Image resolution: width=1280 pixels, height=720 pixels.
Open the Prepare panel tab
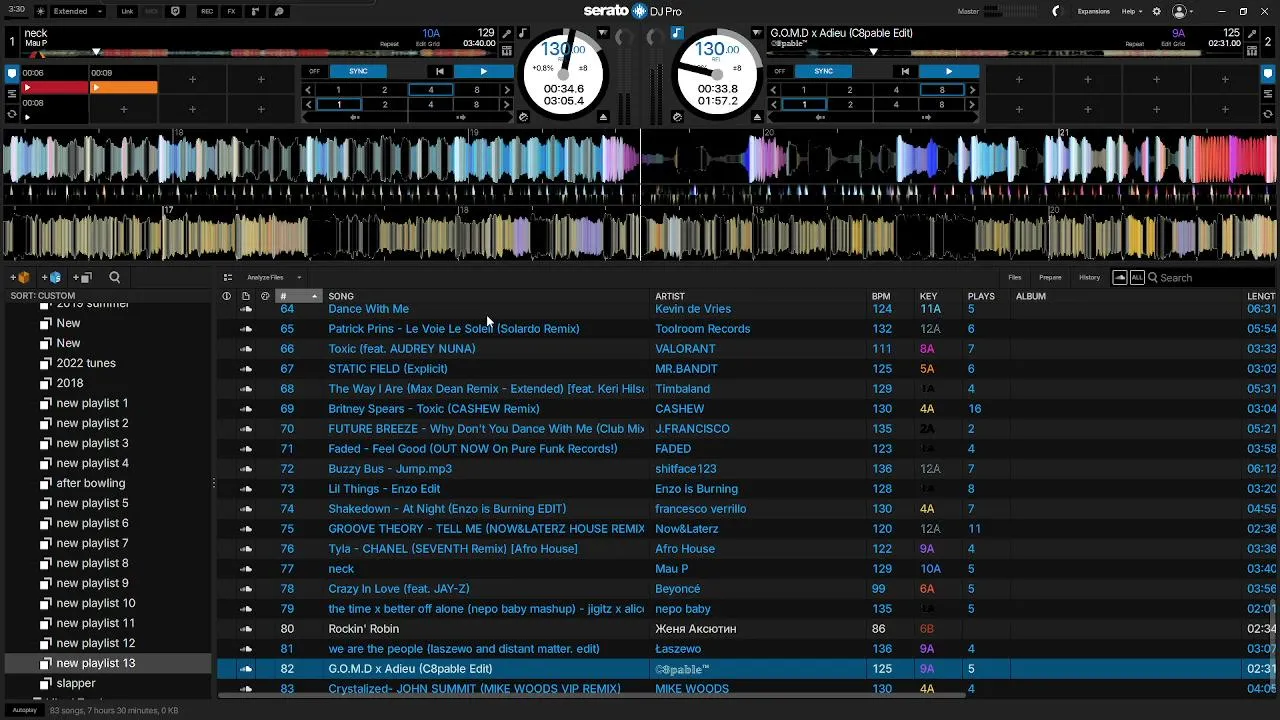[x=1050, y=277]
